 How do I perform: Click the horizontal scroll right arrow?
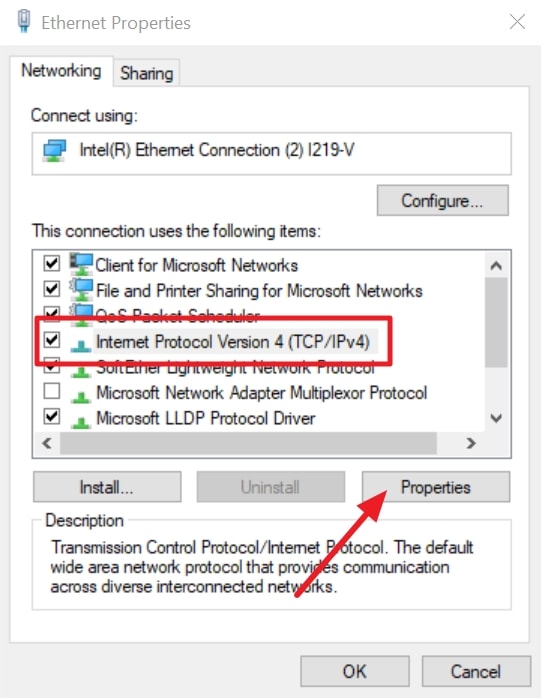point(471,443)
